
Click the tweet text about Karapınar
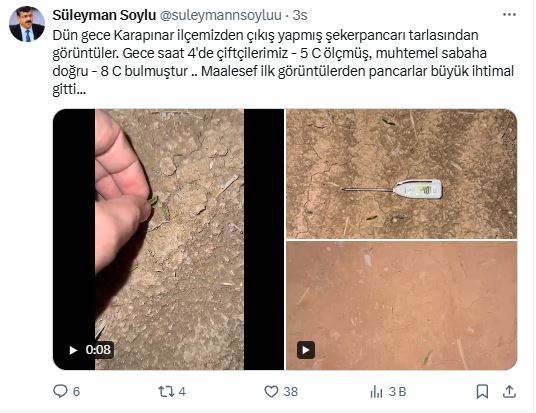(283, 62)
